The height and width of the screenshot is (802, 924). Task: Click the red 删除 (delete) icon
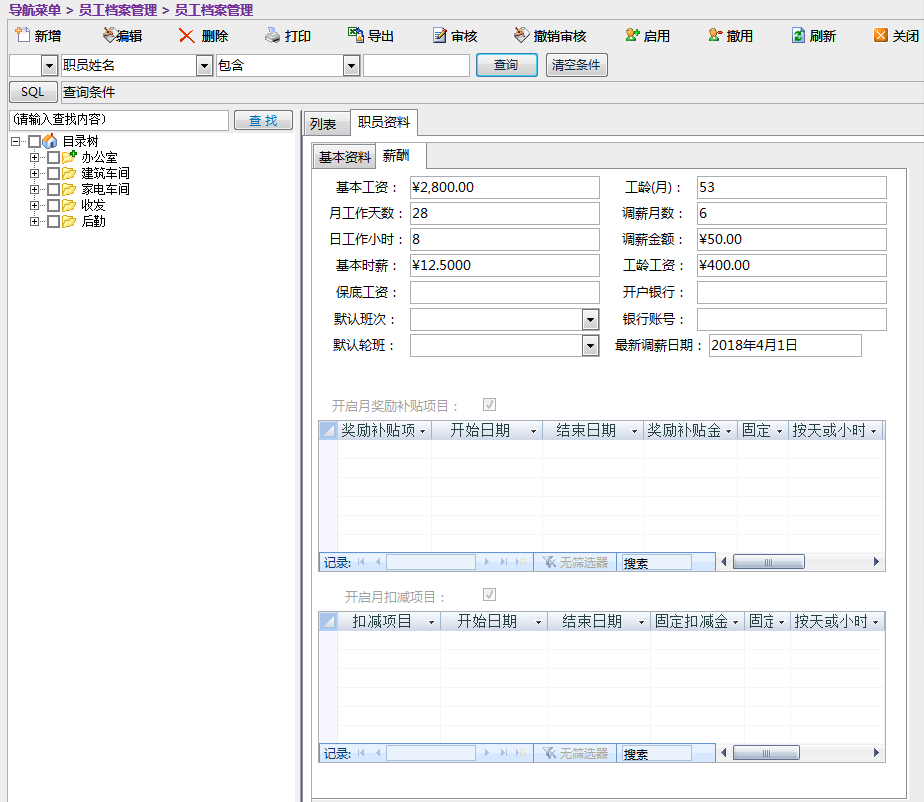pos(186,36)
